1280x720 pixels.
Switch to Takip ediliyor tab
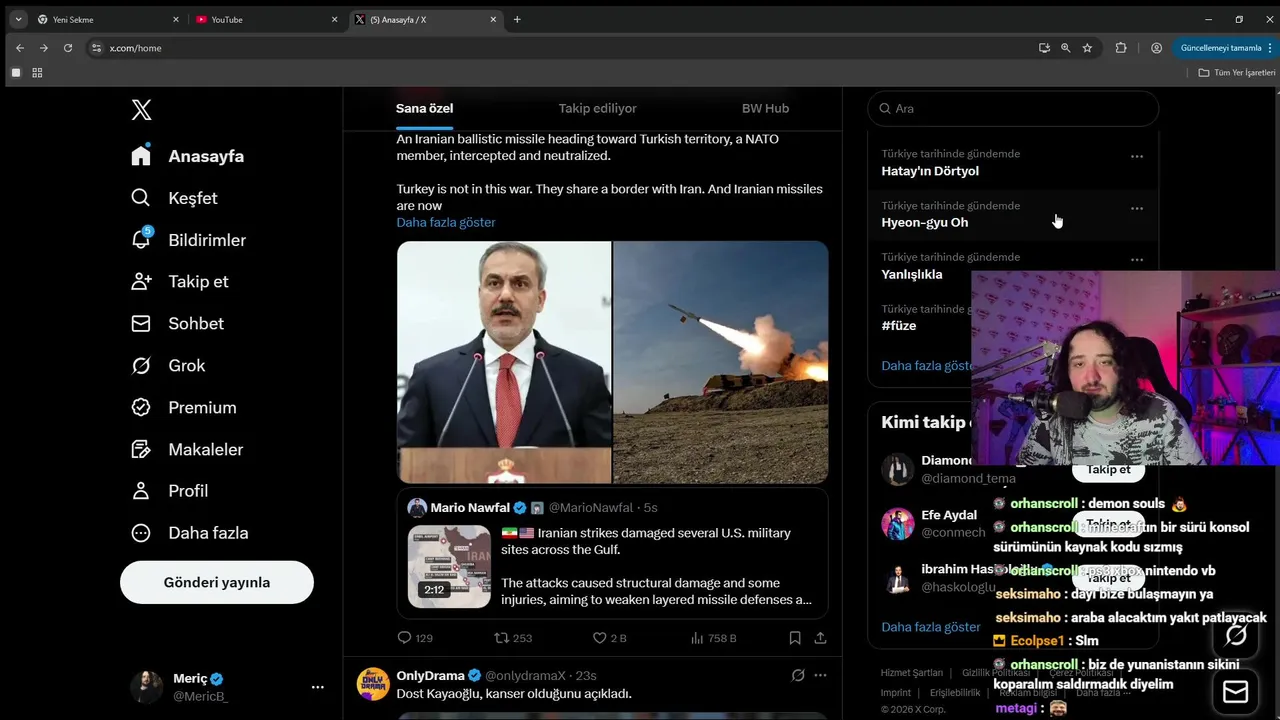[x=597, y=108]
